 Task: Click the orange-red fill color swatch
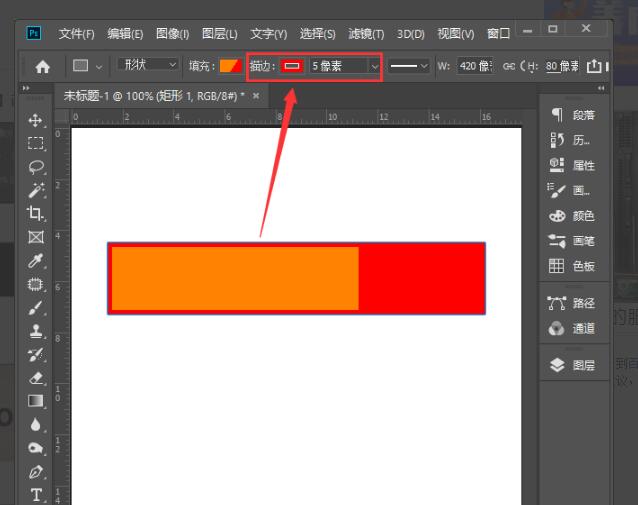point(231,66)
